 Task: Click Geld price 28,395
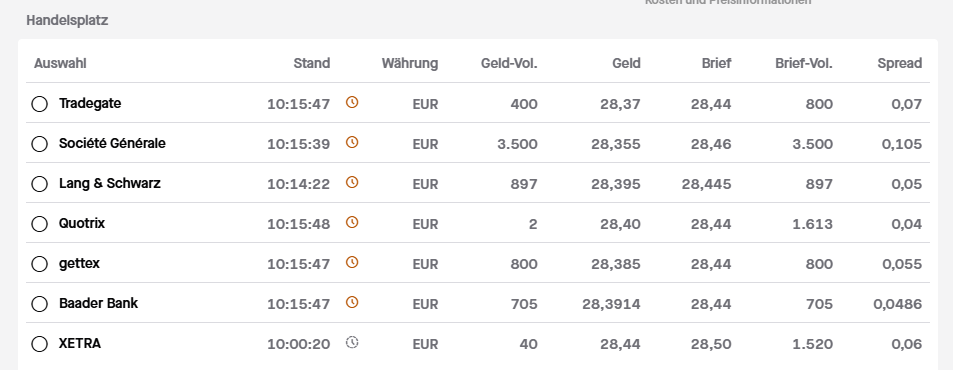pos(616,184)
